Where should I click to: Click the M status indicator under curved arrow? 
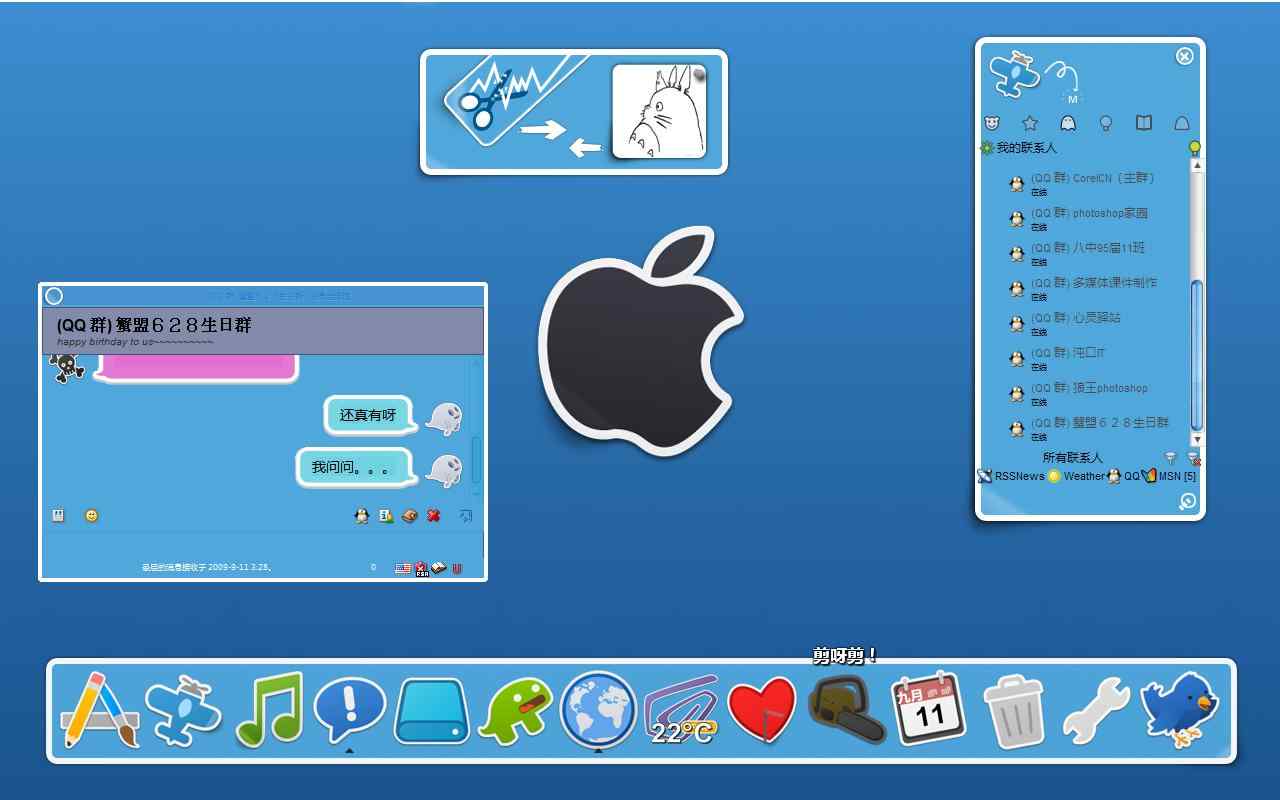coord(1072,99)
